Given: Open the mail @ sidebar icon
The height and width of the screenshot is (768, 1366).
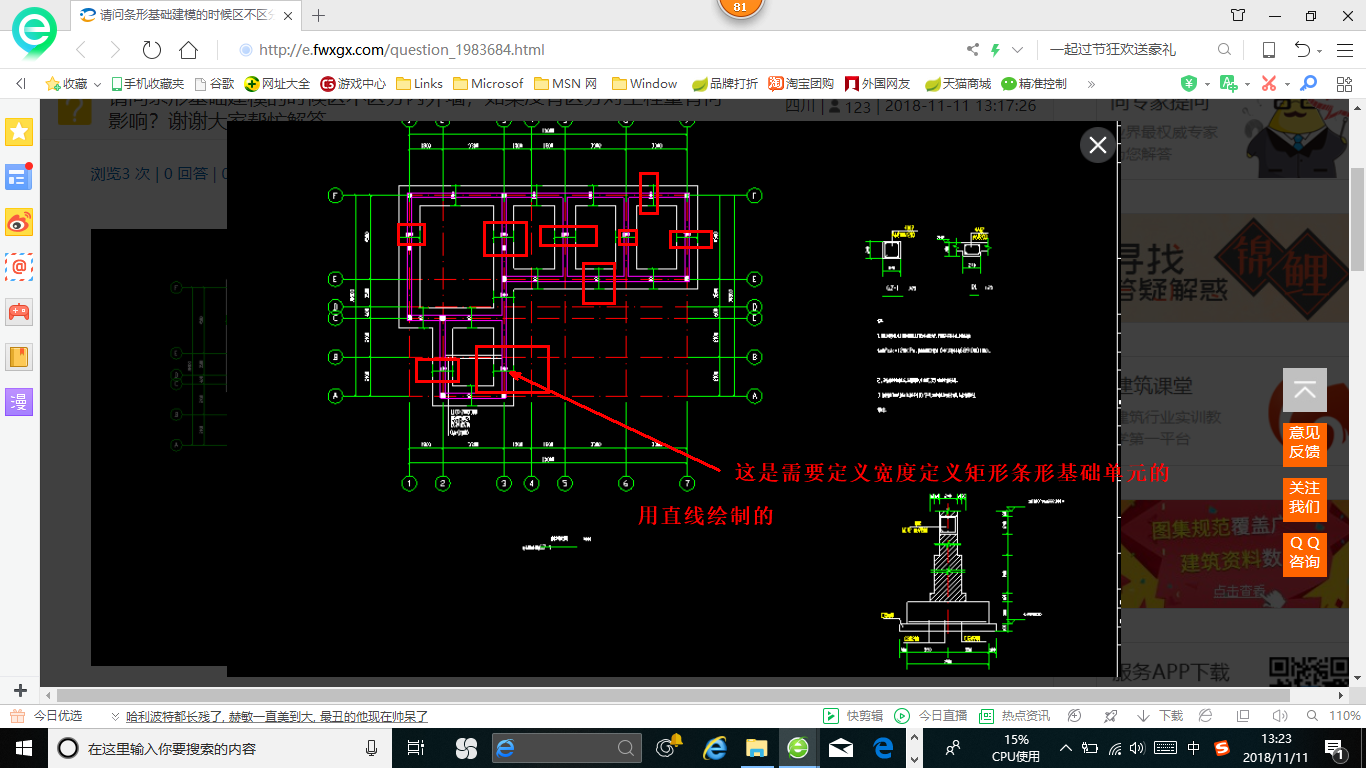Looking at the screenshot, I should click(x=19, y=267).
